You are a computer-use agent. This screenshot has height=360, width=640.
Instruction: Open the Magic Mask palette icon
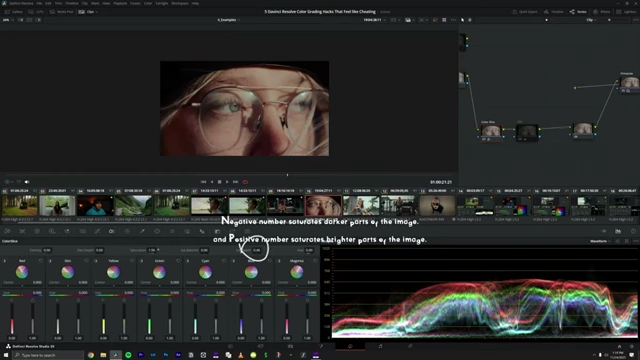187,231
